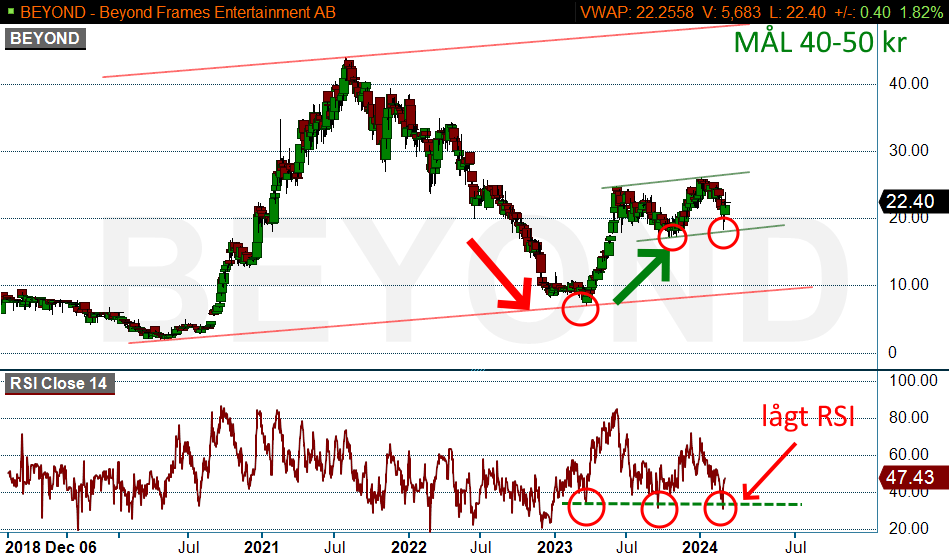Click the '2018 Dec 06' date label
The height and width of the screenshot is (560, 949).
(x=51, y=547)
